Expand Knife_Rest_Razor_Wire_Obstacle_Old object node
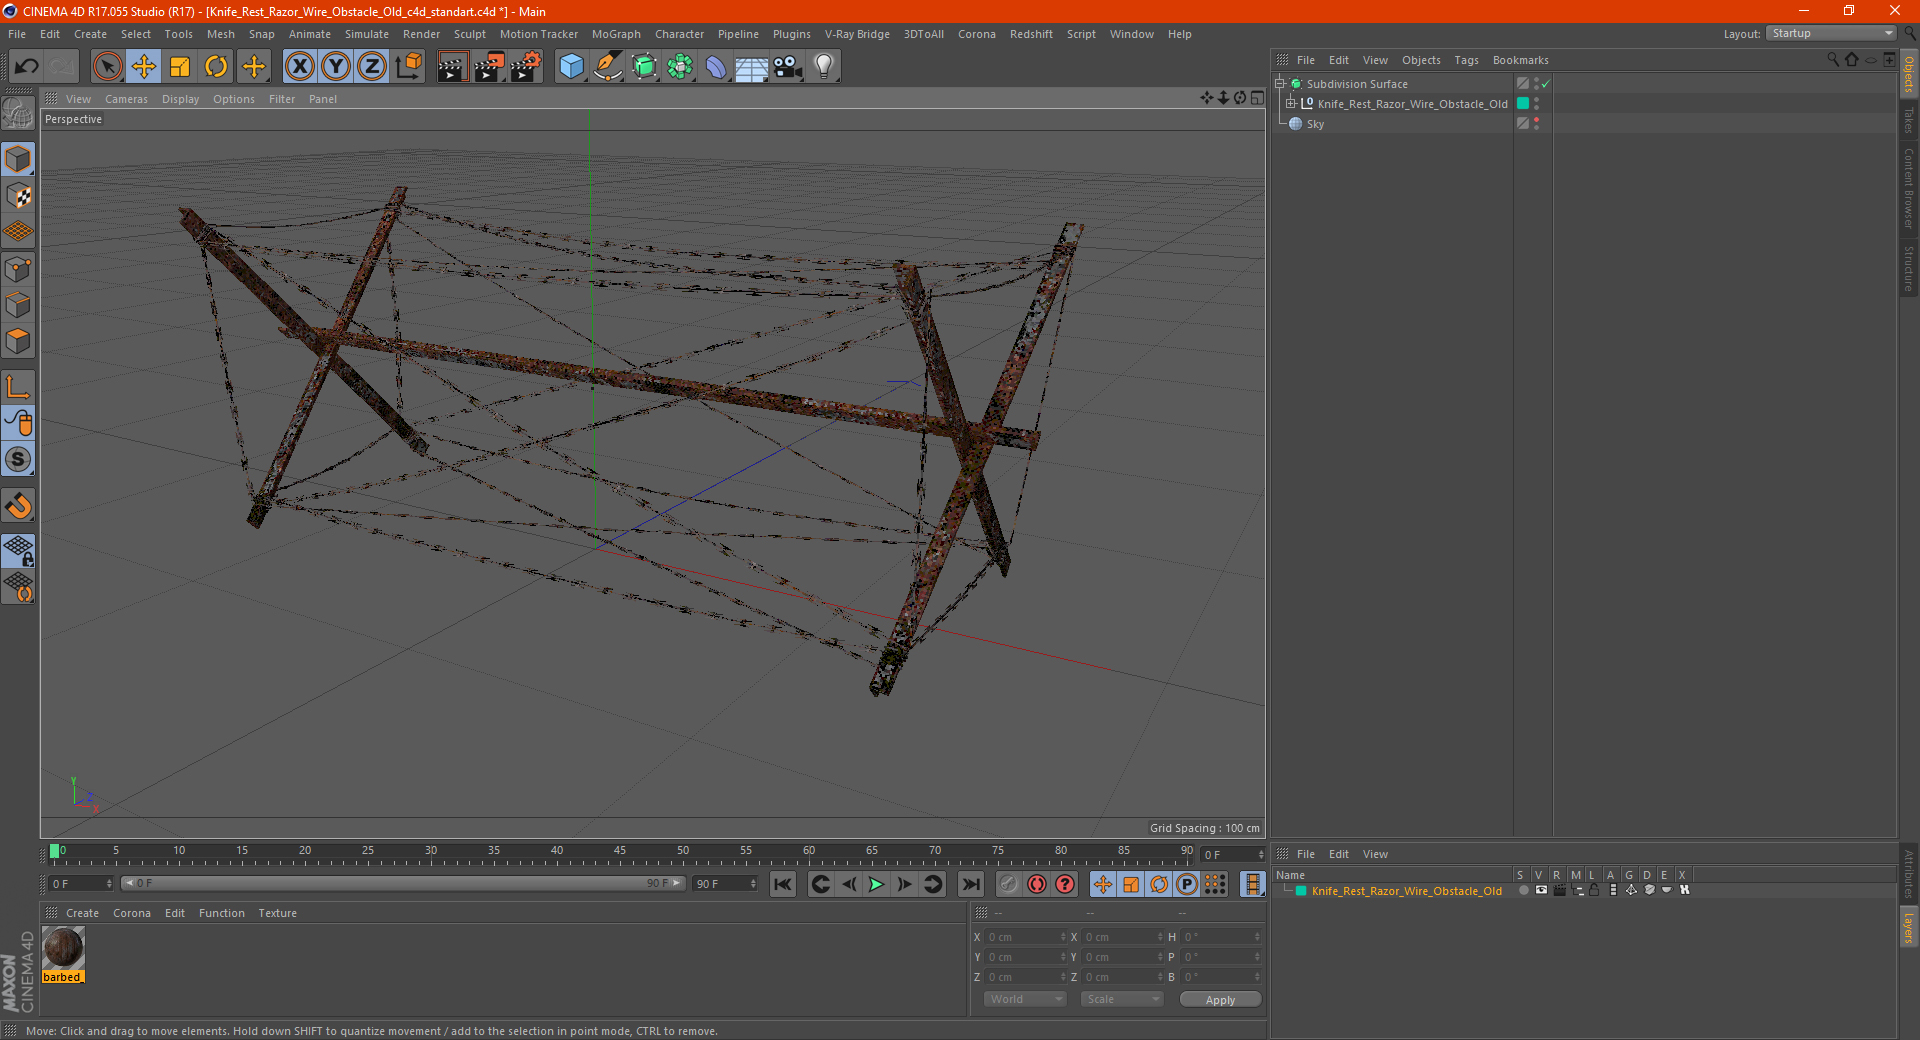1920x1040 pixels. pyautogui.click(x=1291, y=104)
